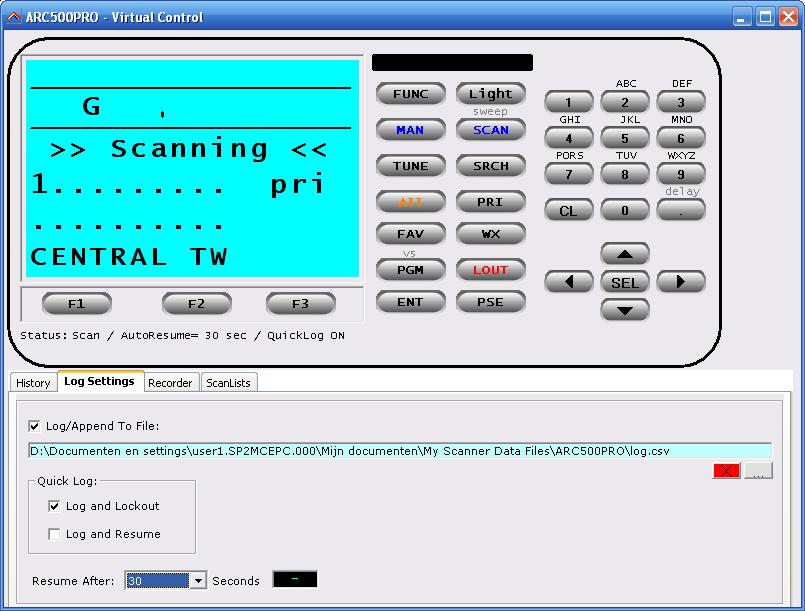The width and height of the screenshot is (805, 611).
Task: Click keypad digit 1
Action: (x=568, y=102)
